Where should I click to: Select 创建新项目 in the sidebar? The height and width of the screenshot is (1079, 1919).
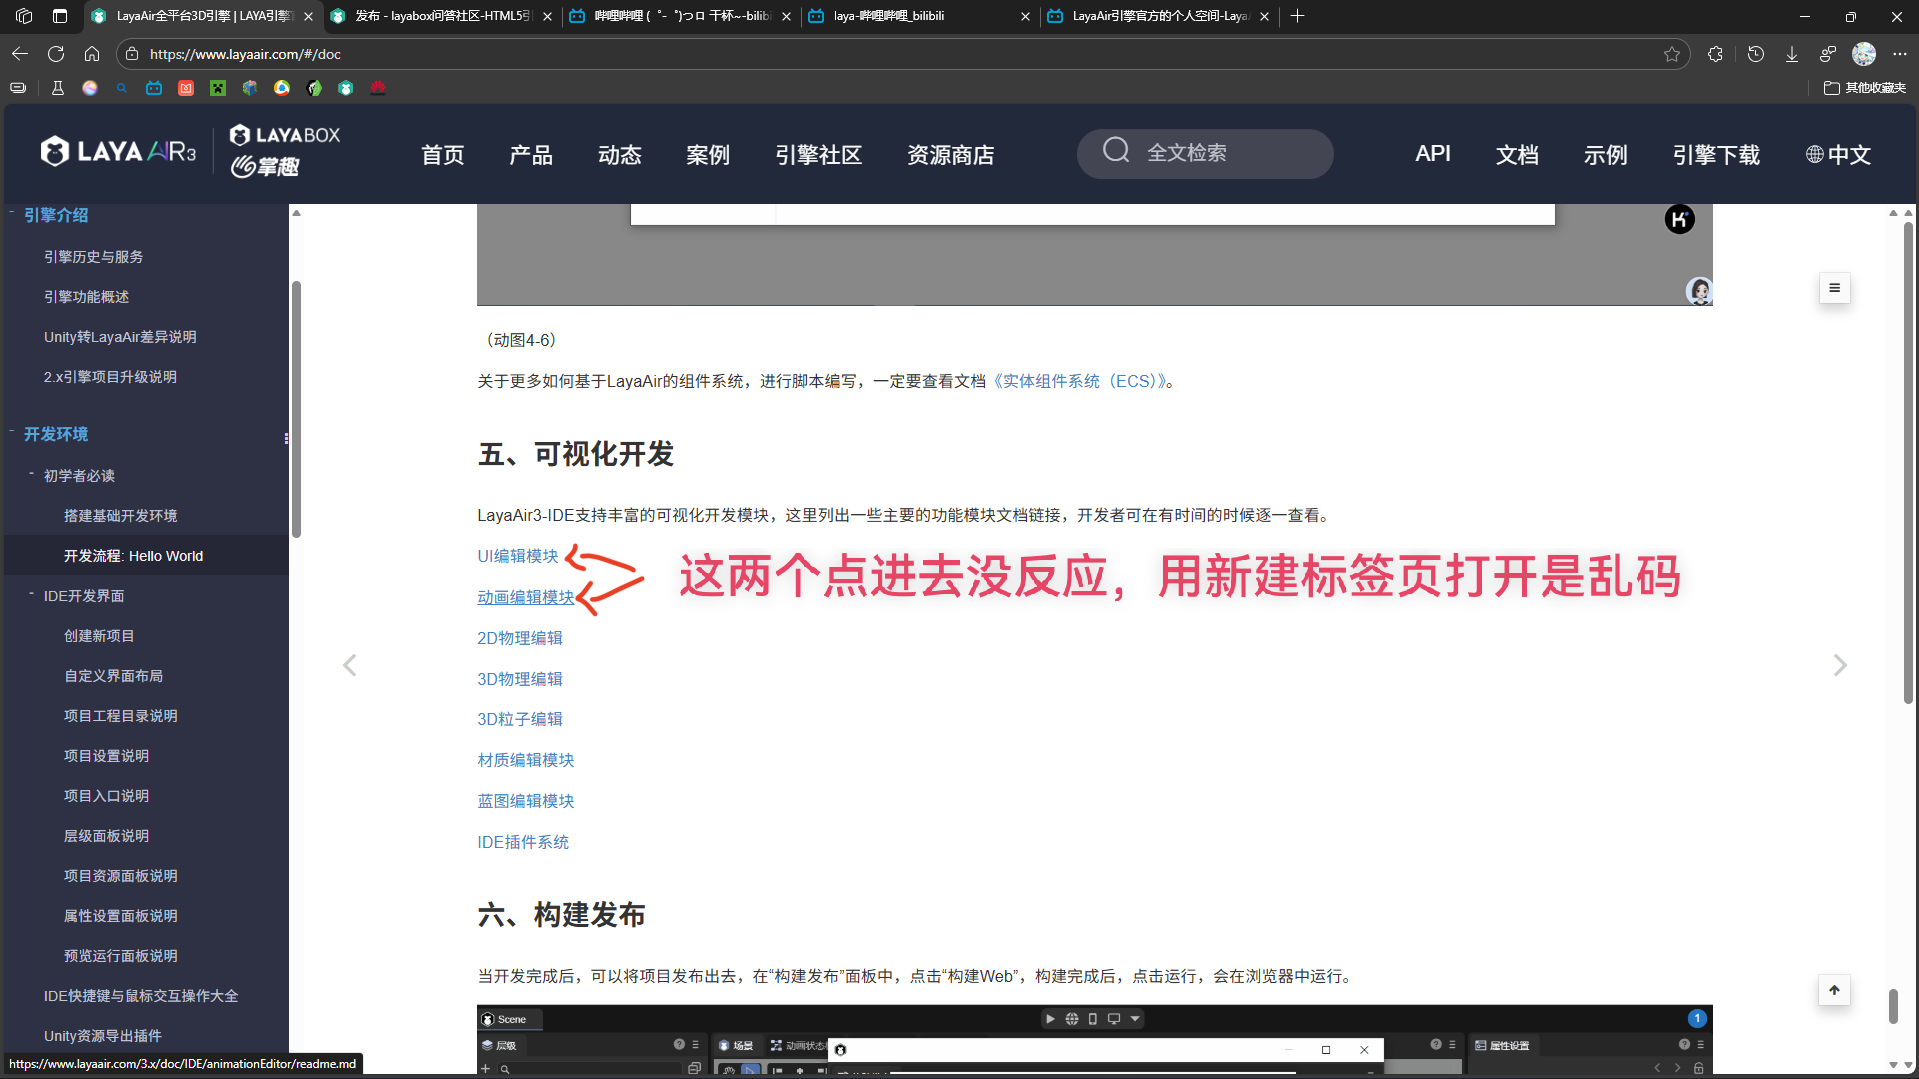coord(99,636)
